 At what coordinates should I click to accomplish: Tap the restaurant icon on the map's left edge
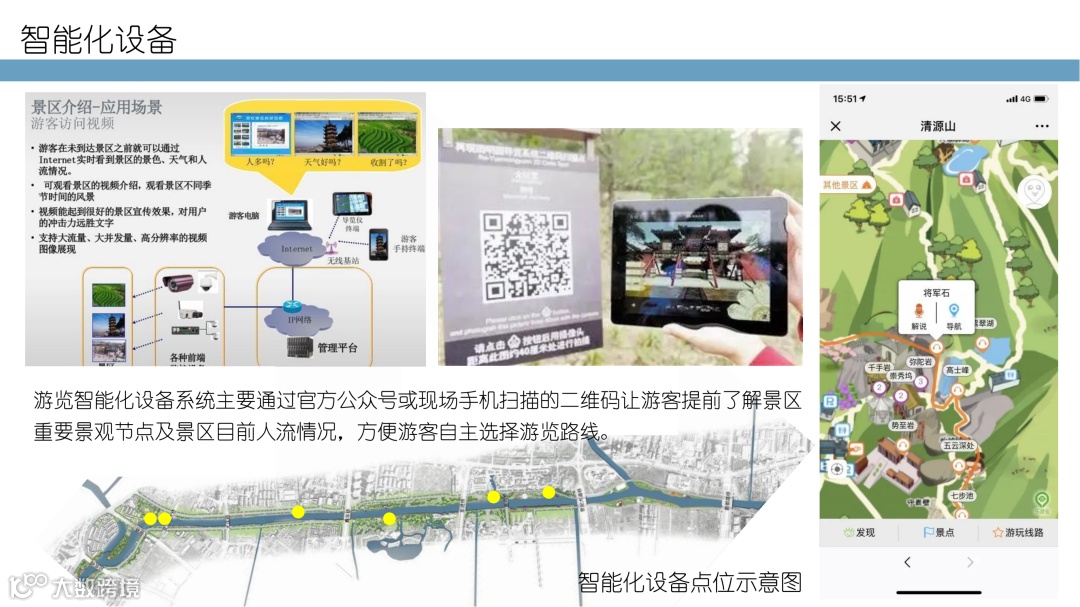pyautogui.click(x=842, y=431)
